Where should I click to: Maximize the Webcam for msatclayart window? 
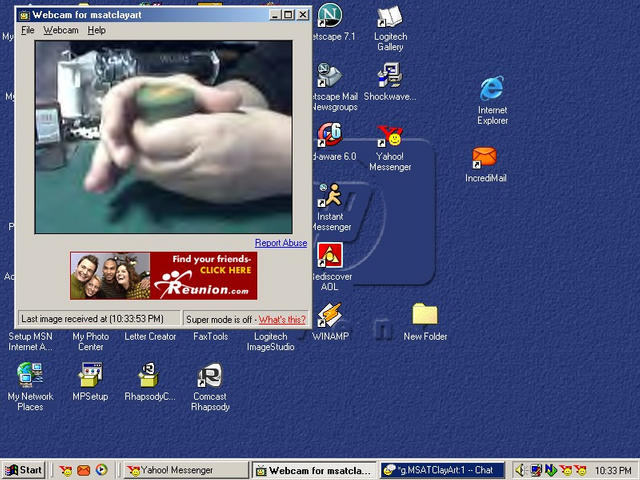[288, 15]
